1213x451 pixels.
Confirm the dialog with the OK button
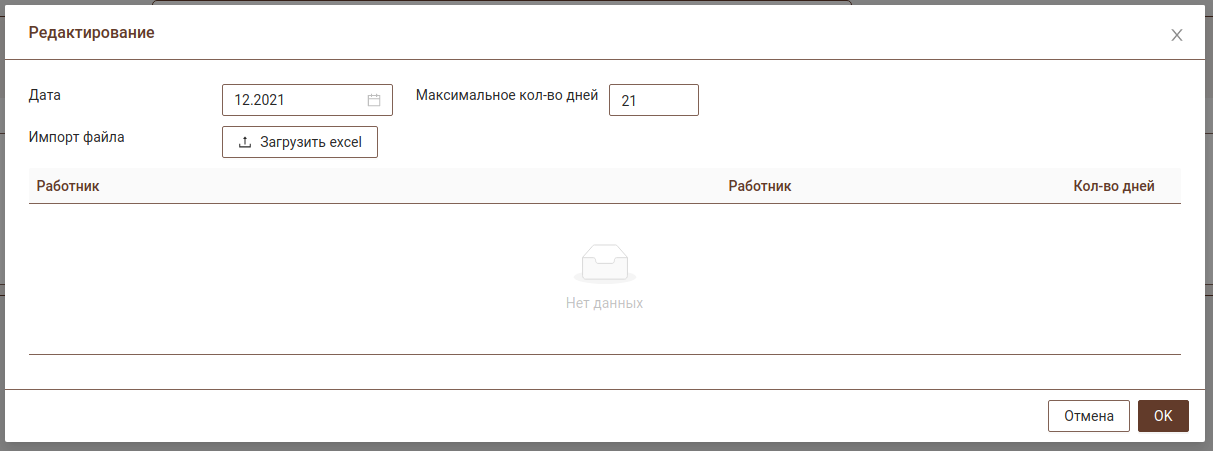pos(1163,416)
